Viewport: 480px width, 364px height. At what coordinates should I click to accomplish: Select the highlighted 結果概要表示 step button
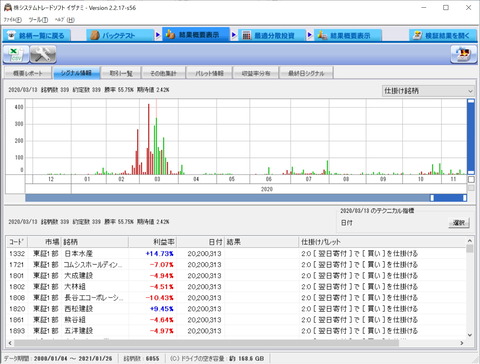[x=196, y=35]
